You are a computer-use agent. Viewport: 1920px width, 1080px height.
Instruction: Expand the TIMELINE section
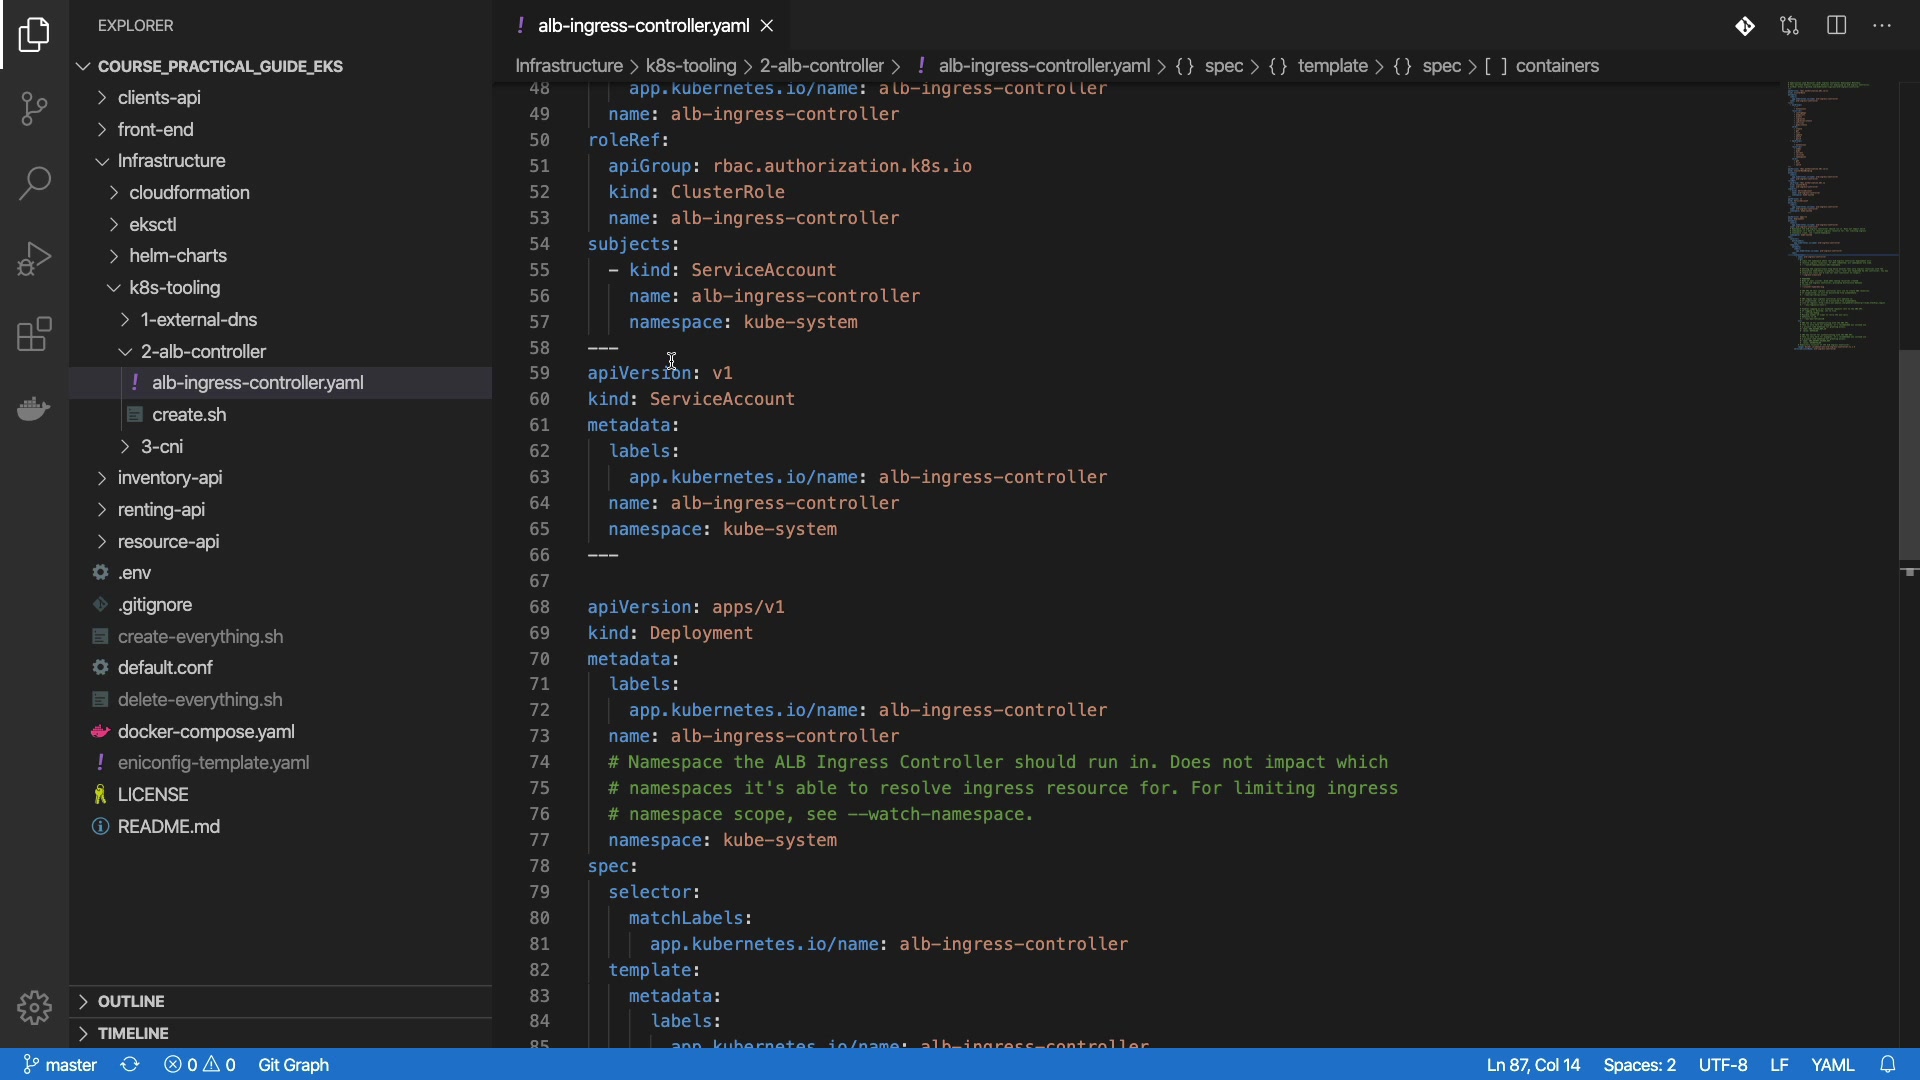point(133,1033)
